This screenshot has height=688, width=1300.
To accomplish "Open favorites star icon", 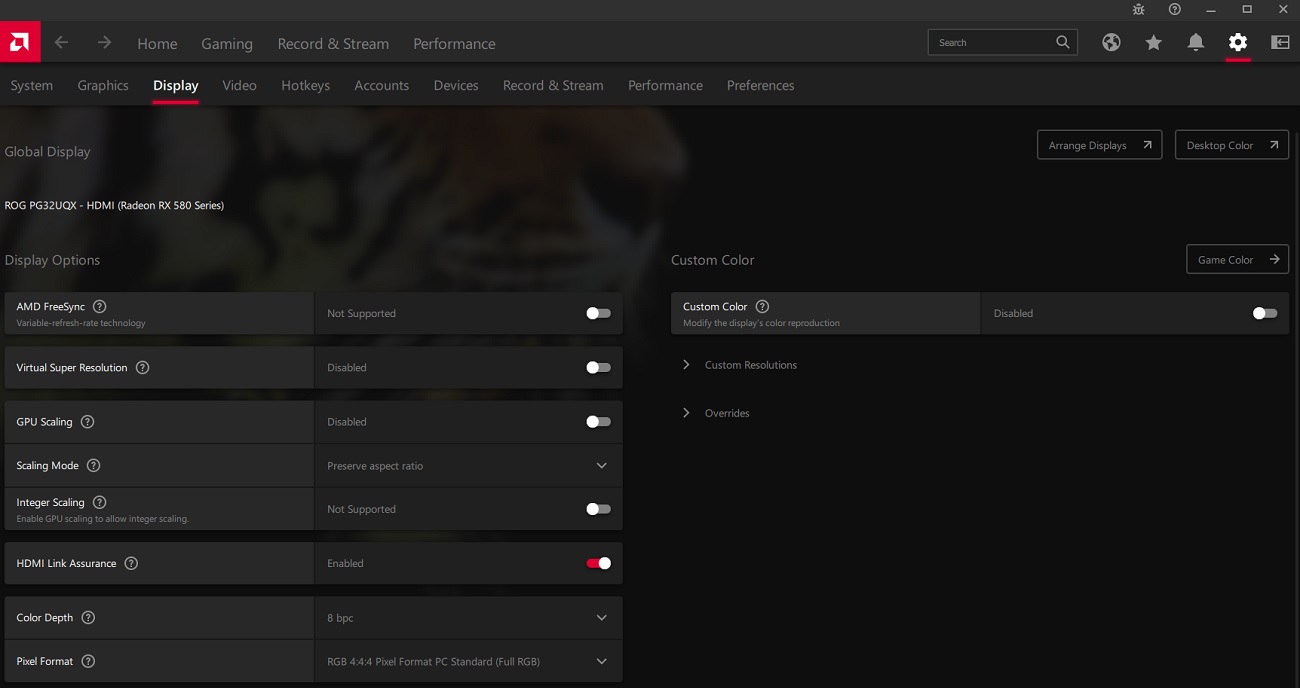I will pos(1153,42).
